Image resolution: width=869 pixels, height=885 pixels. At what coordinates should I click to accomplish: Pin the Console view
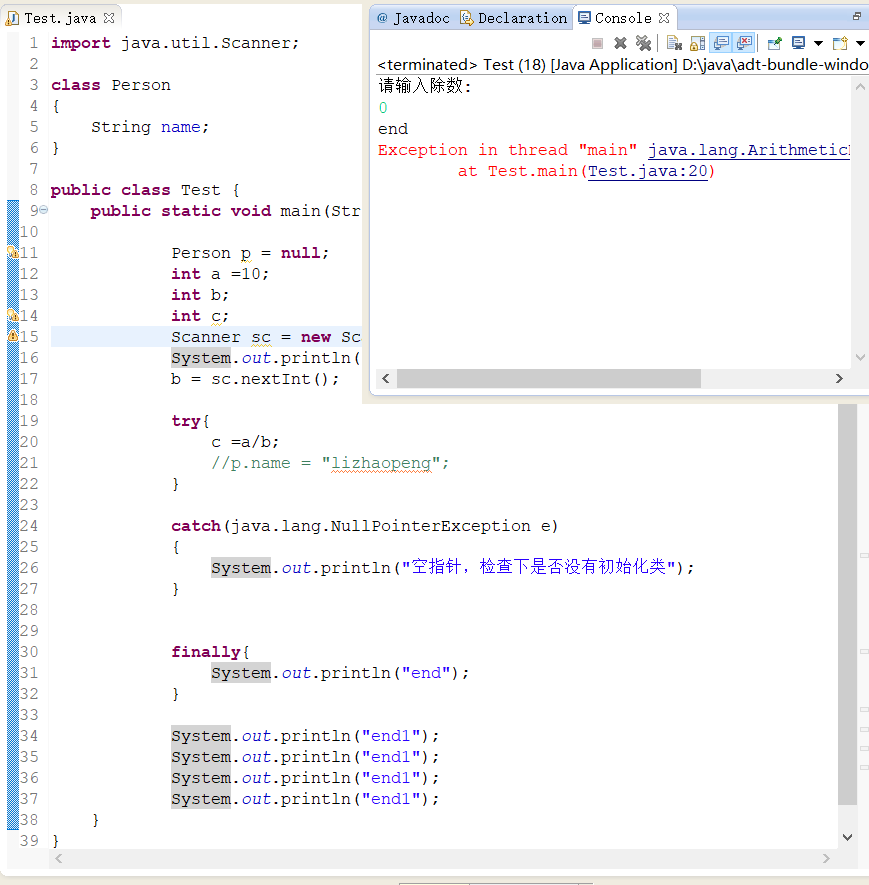point(775,42)
